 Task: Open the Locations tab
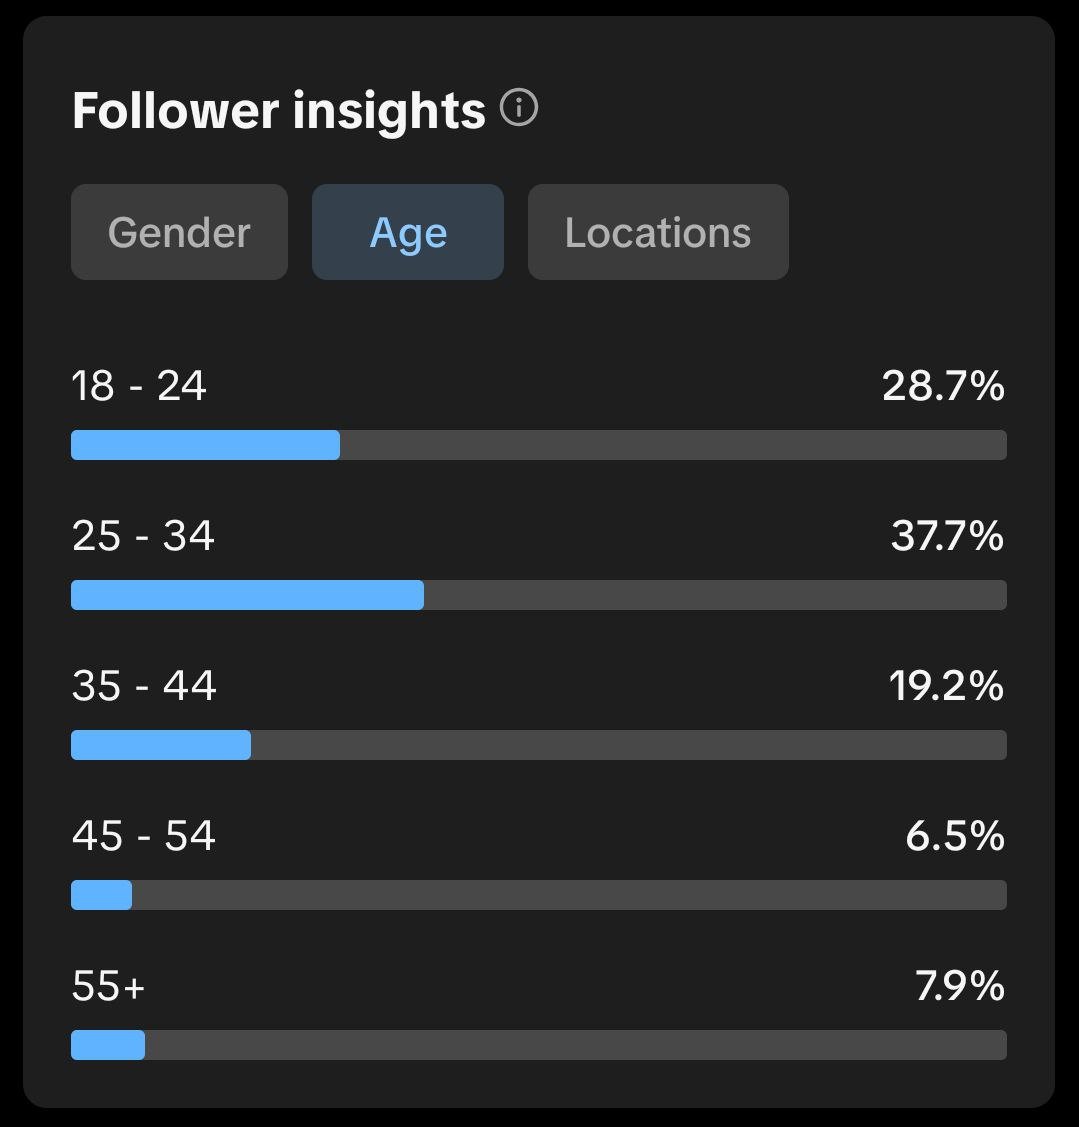(658, 232)
